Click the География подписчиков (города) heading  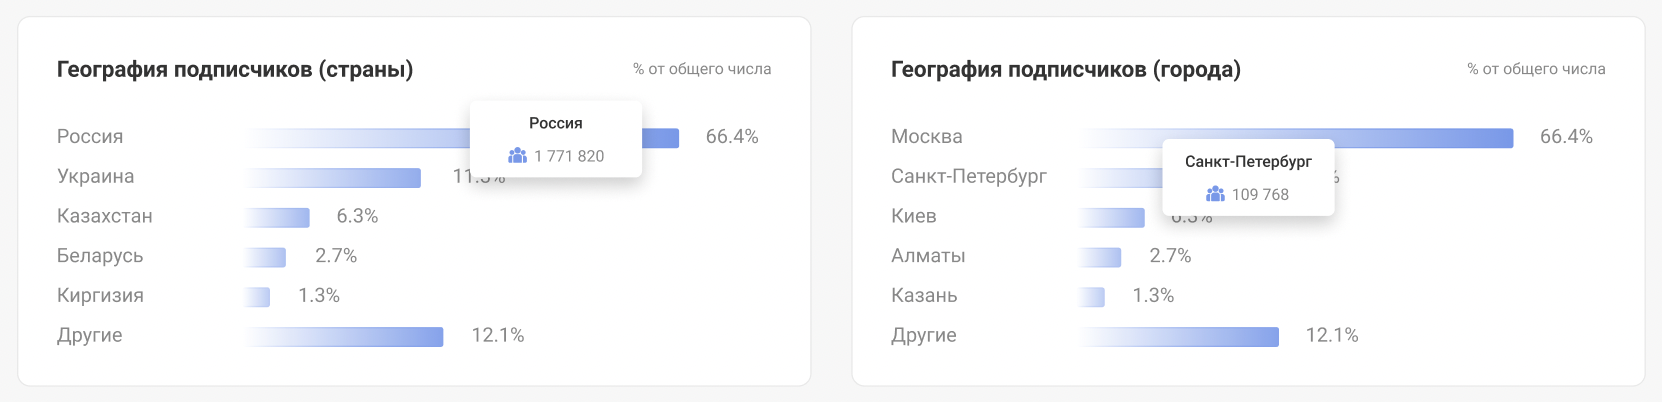click(x=1066, y=69)
